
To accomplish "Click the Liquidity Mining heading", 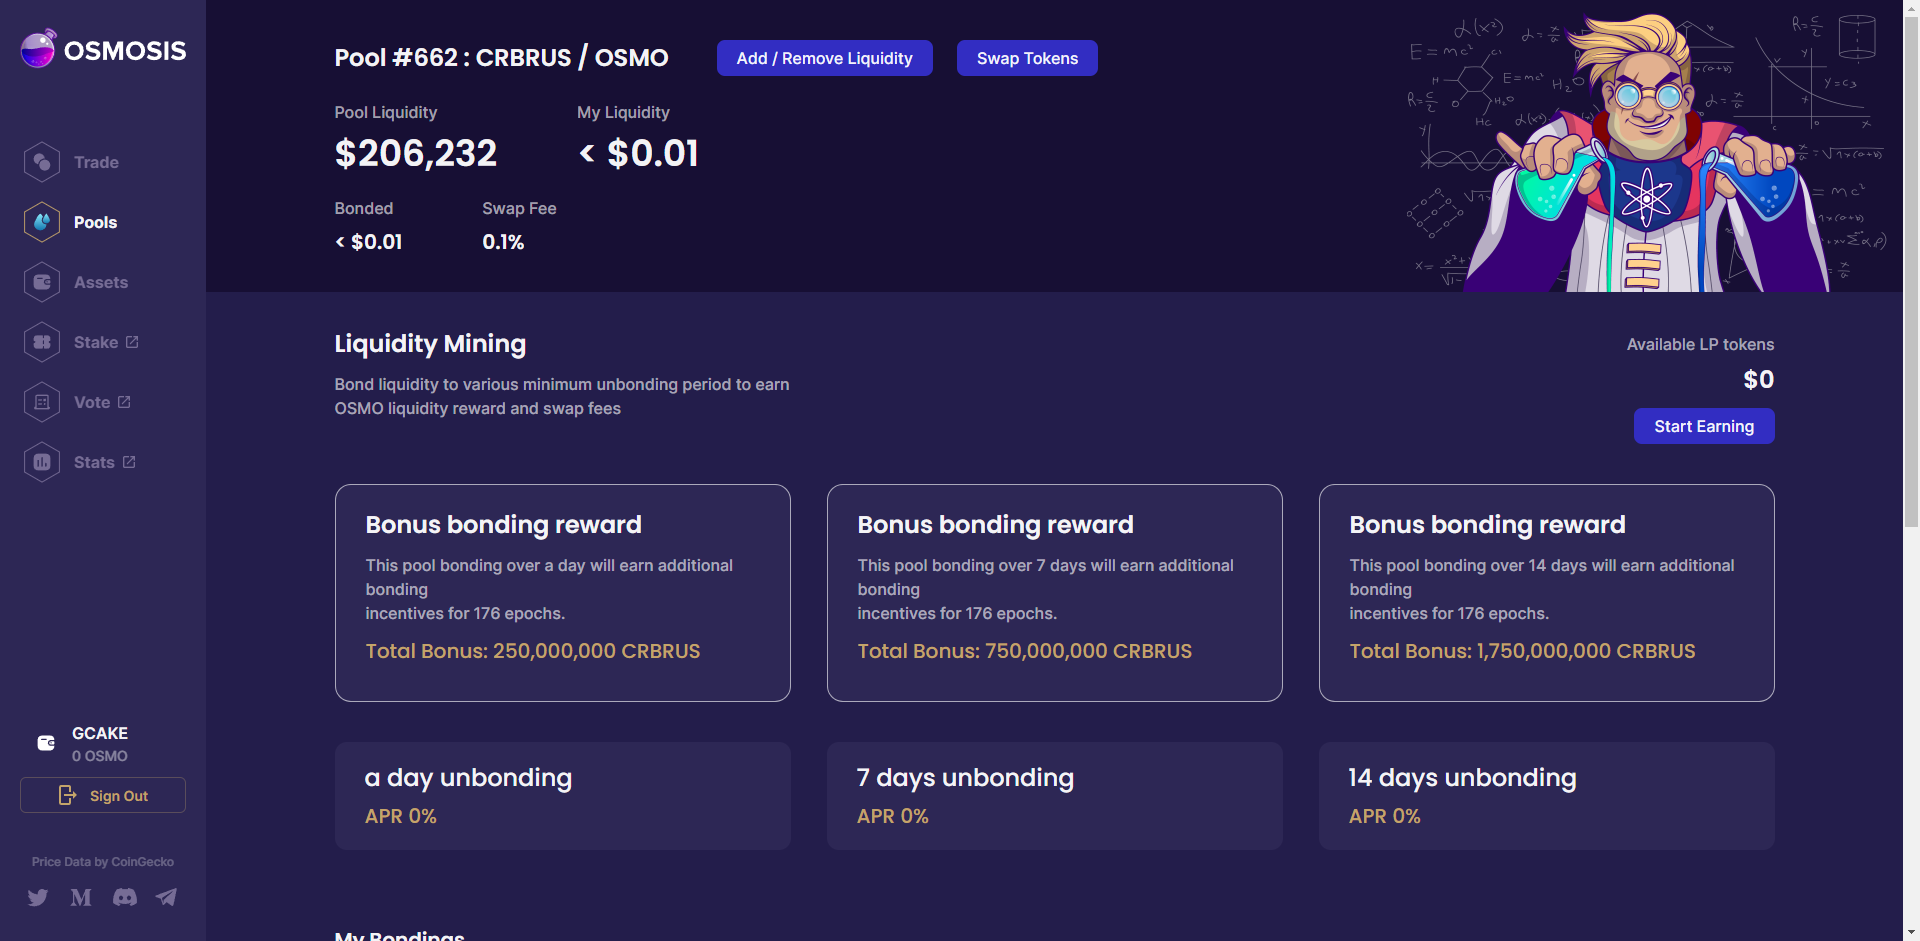I will 430,344.
